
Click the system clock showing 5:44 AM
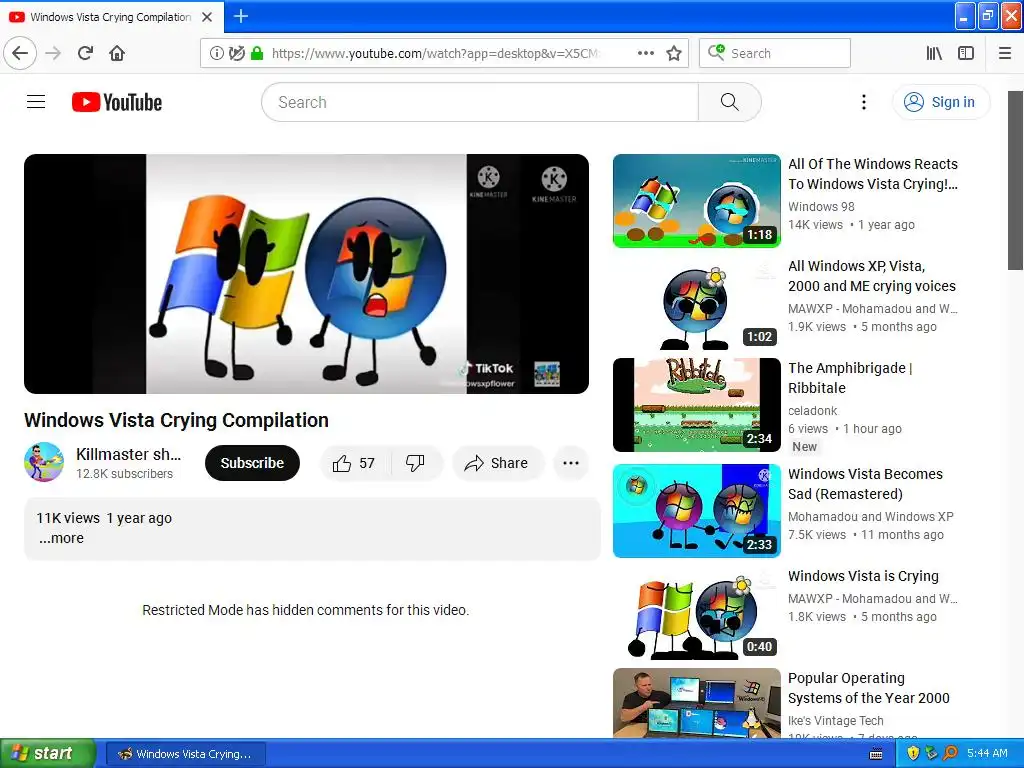[987, 753]
